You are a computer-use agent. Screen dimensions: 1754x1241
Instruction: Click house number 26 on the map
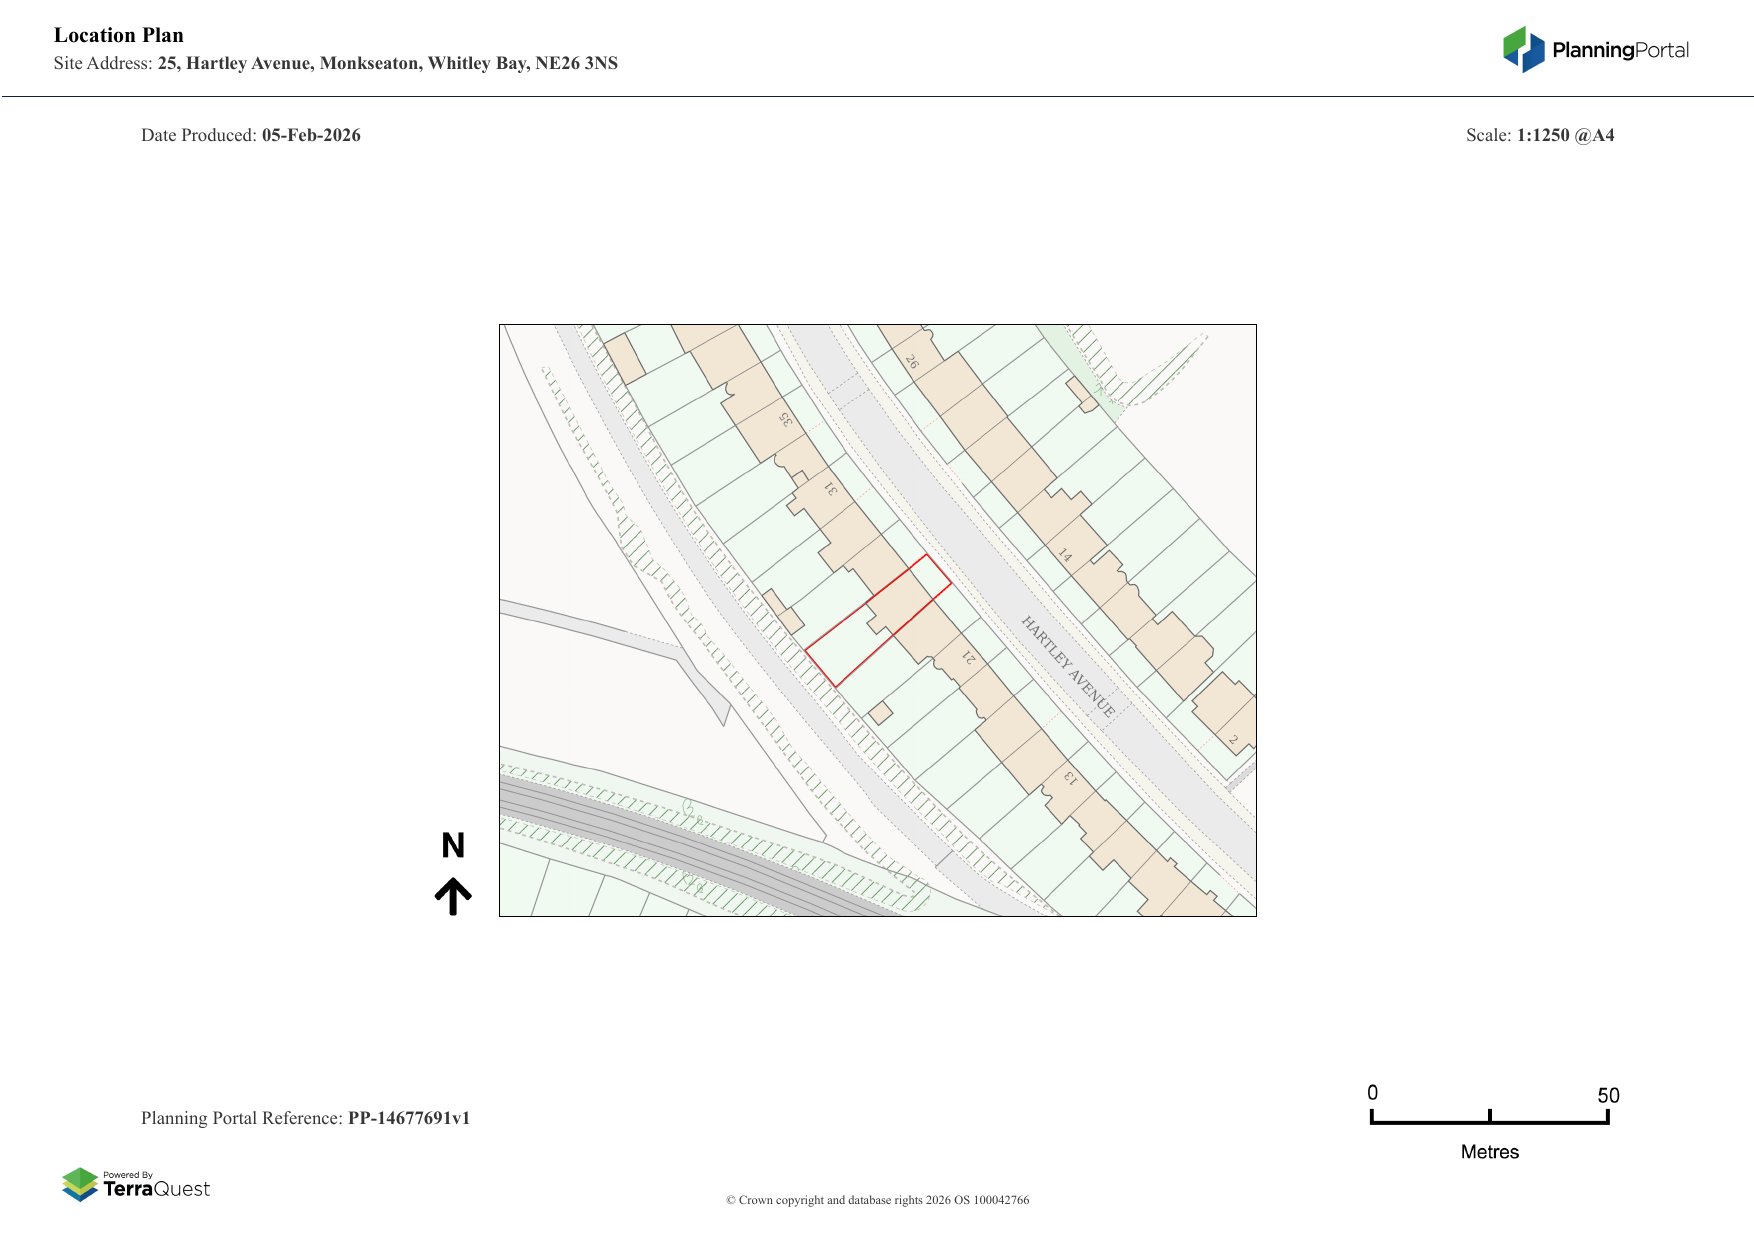tap(912, 361)
